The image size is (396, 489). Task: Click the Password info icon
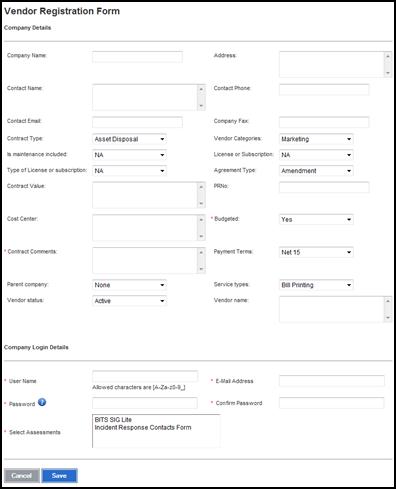[42, 402]
